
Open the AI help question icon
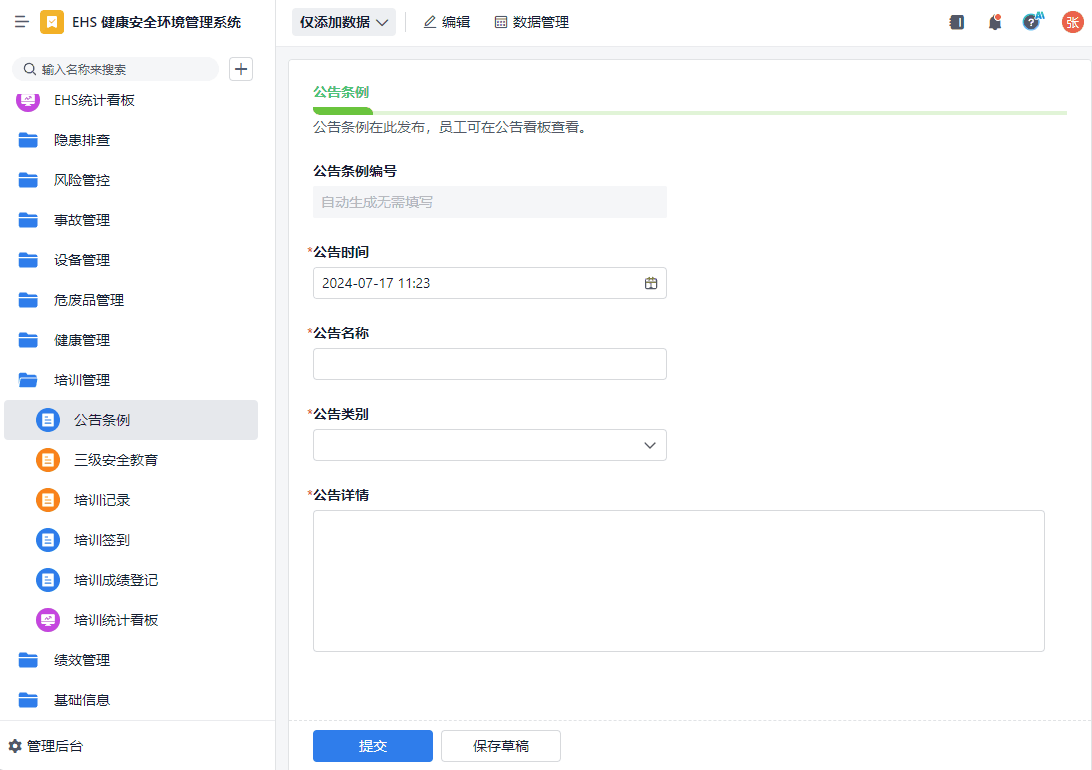1032,22
